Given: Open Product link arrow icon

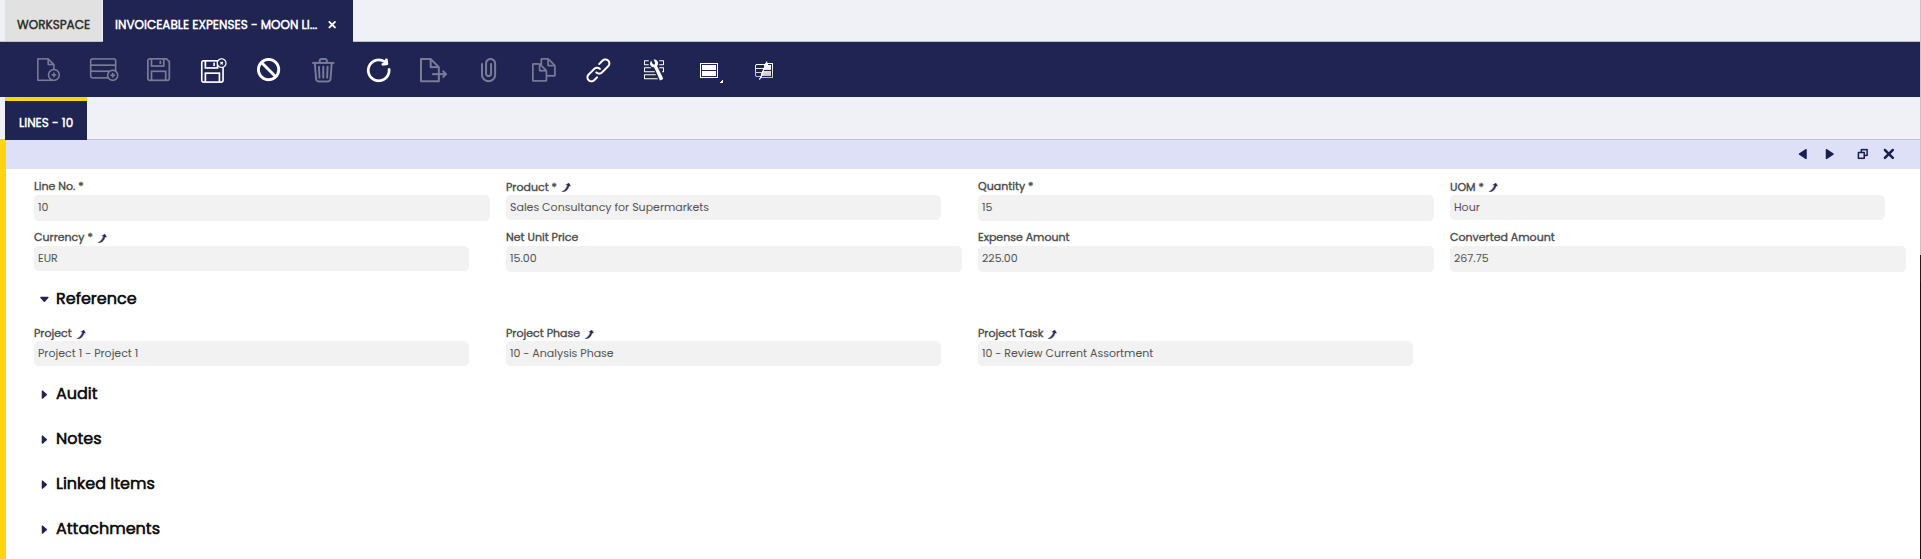Looking at the screenshot, I should click(x=566, y=187).
